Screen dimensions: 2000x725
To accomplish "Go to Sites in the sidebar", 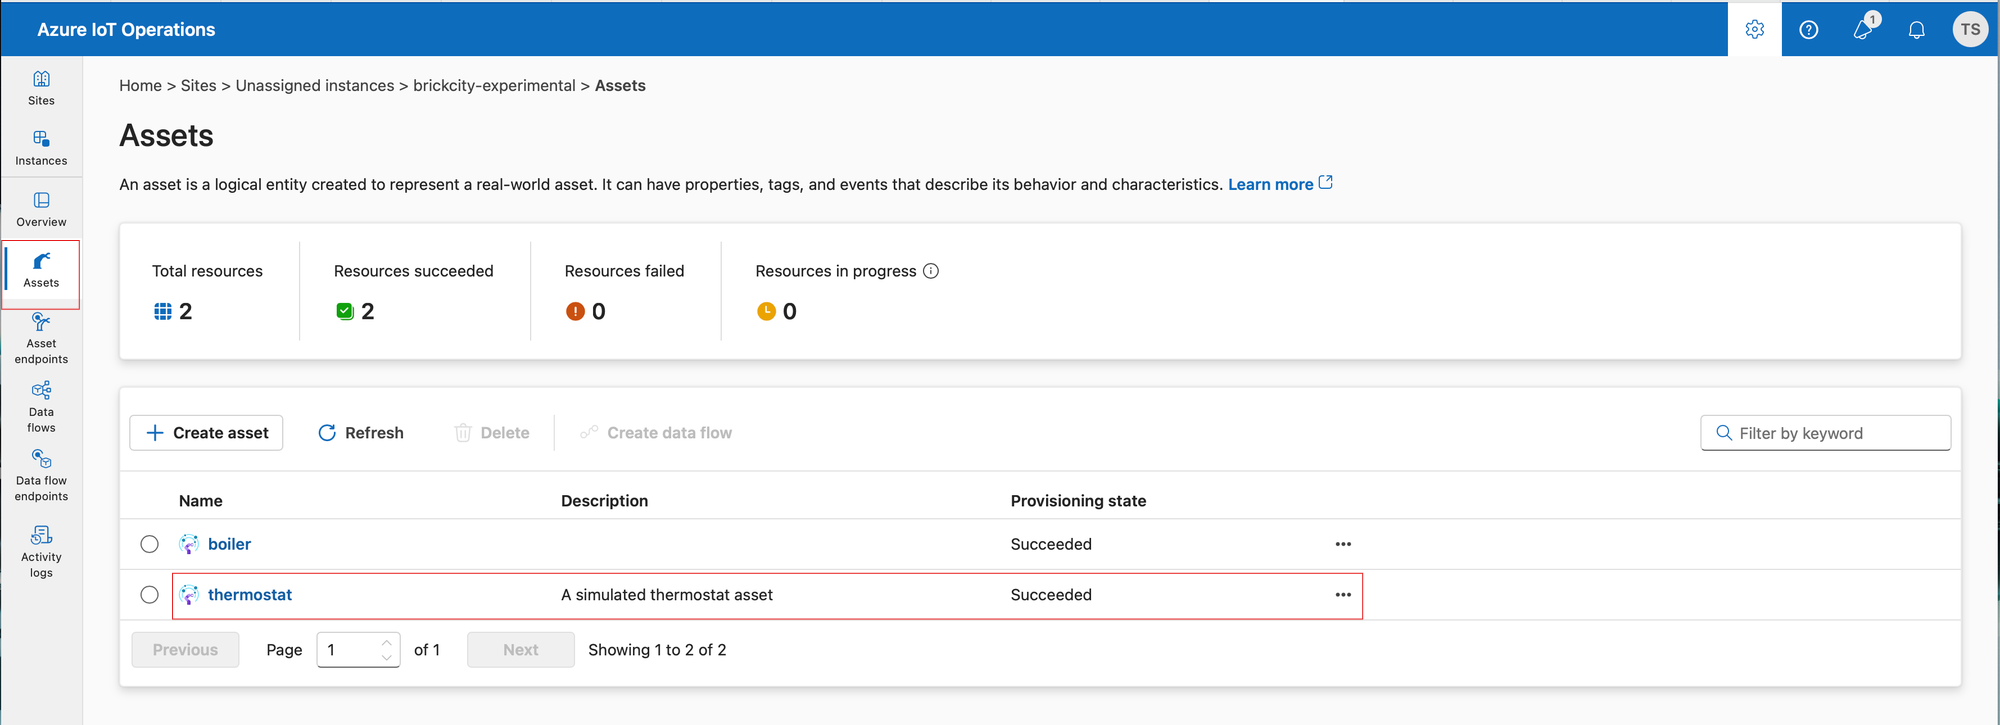I will (x=41, y=87).
